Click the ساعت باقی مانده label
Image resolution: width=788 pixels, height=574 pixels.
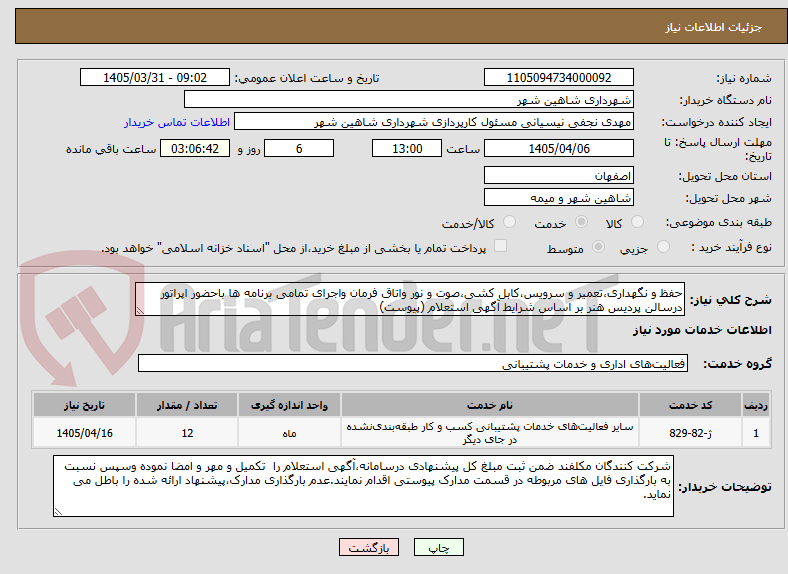tap(111, 149)
